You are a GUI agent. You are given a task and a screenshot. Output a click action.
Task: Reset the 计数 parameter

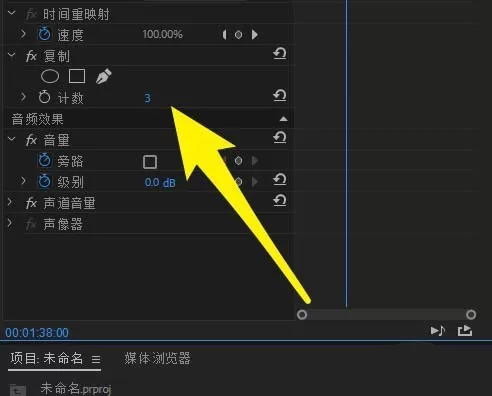280,95
